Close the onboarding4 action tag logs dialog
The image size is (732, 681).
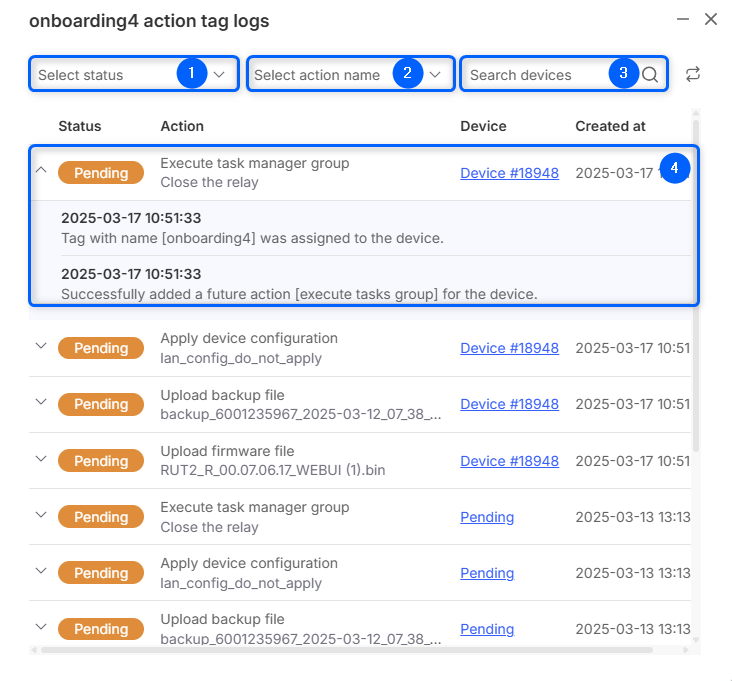tap(711, 20)
